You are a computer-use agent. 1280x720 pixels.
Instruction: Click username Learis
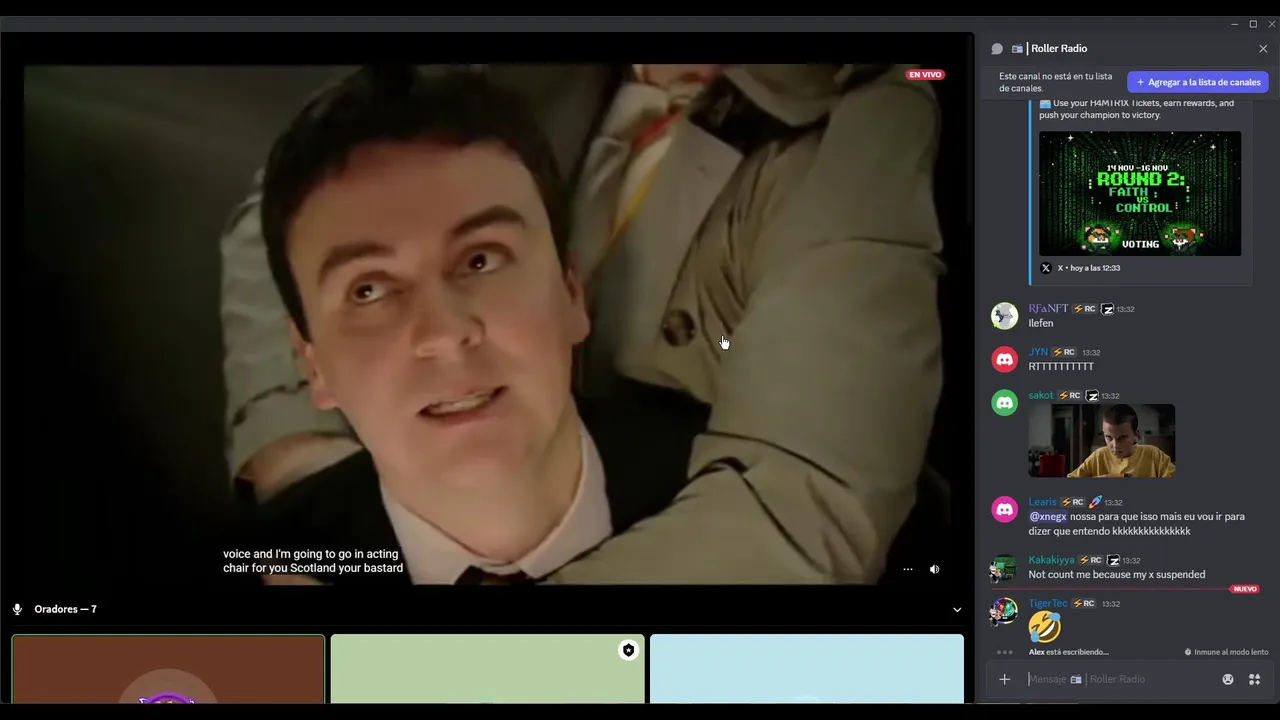(1042, 502)
